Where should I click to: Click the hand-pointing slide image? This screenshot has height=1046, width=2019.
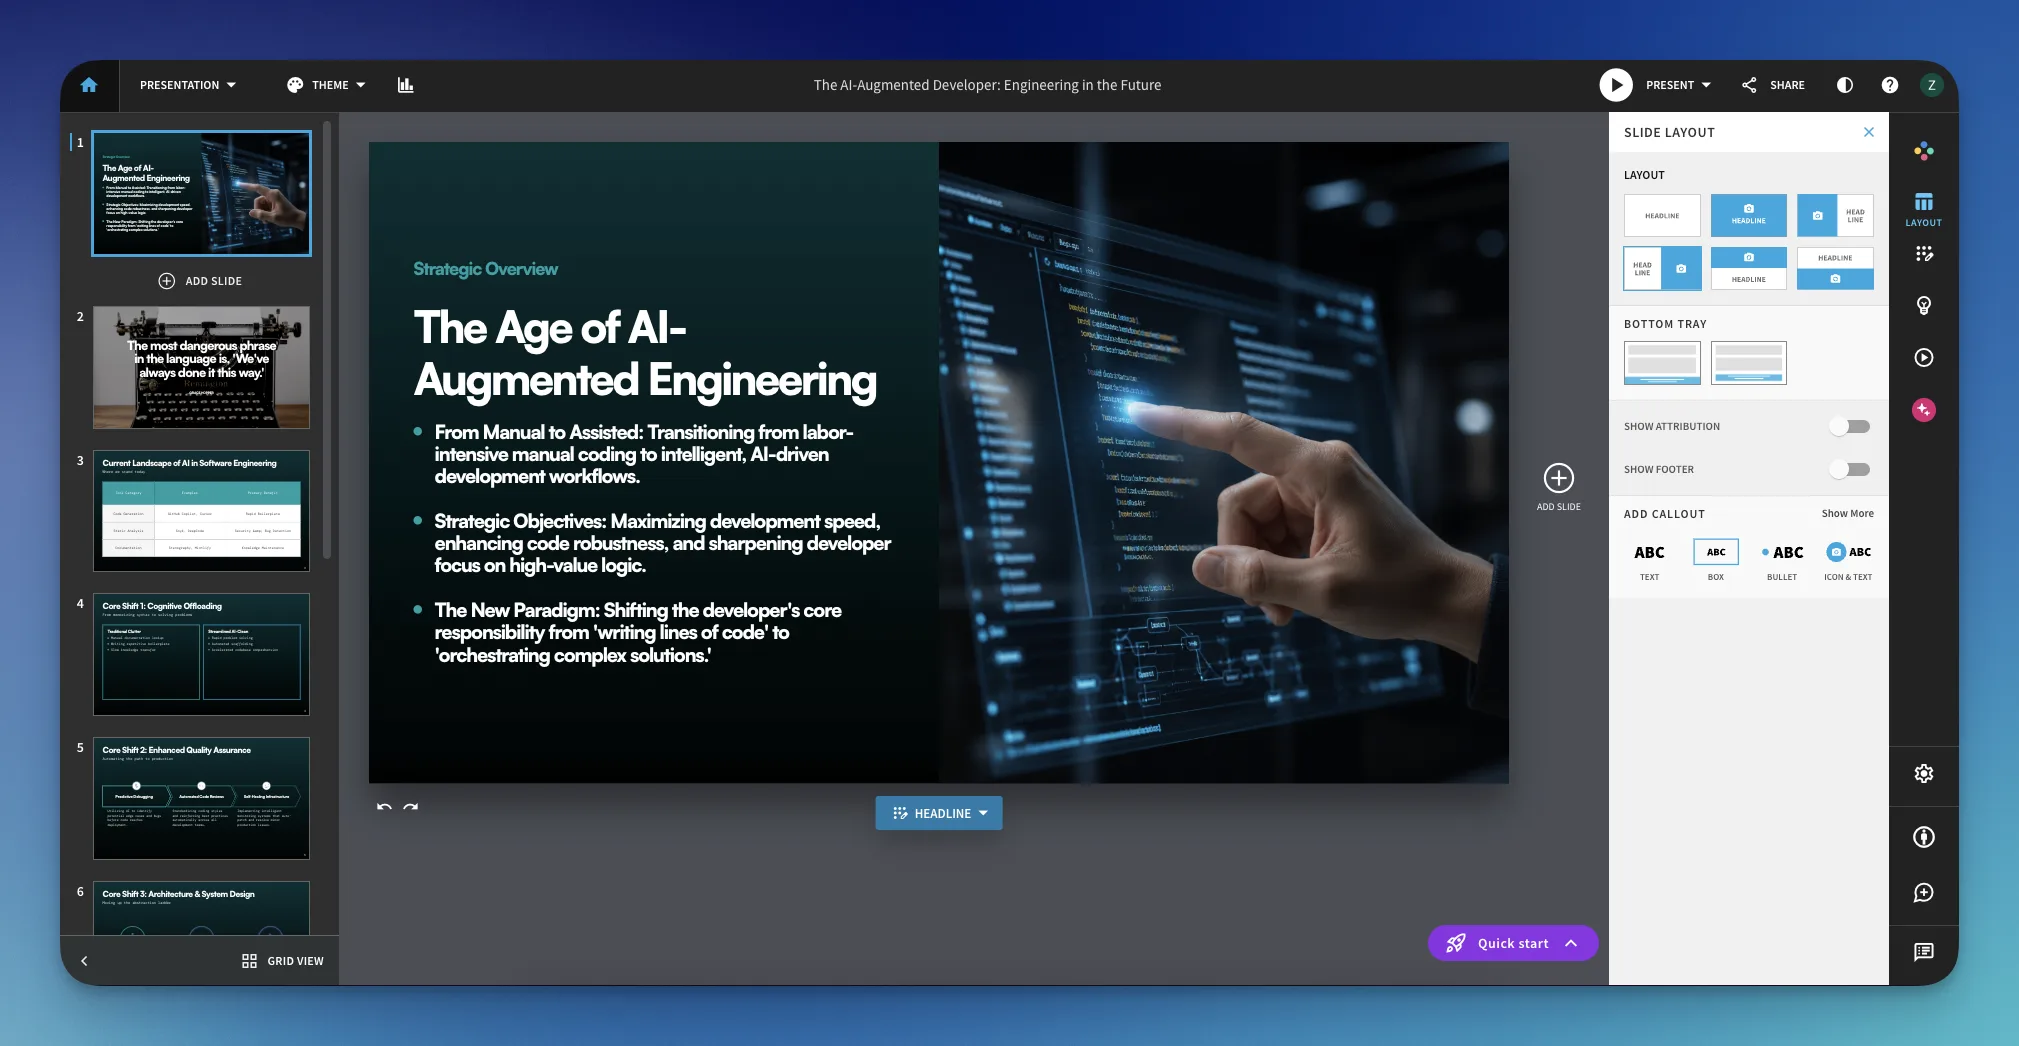(1223, 462)
